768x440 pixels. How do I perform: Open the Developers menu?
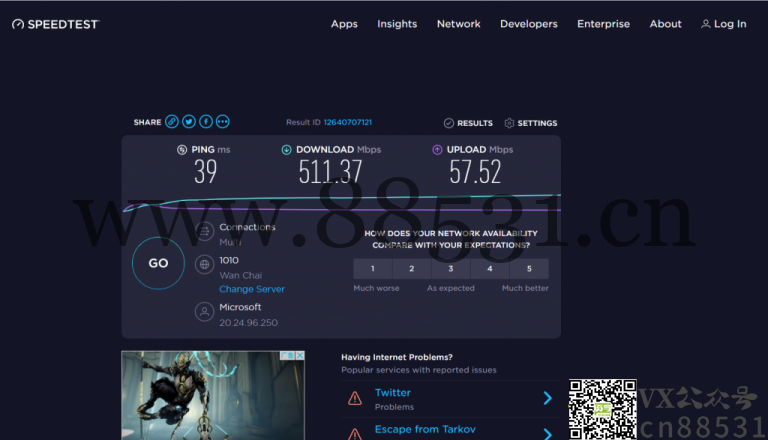[528, 24]
